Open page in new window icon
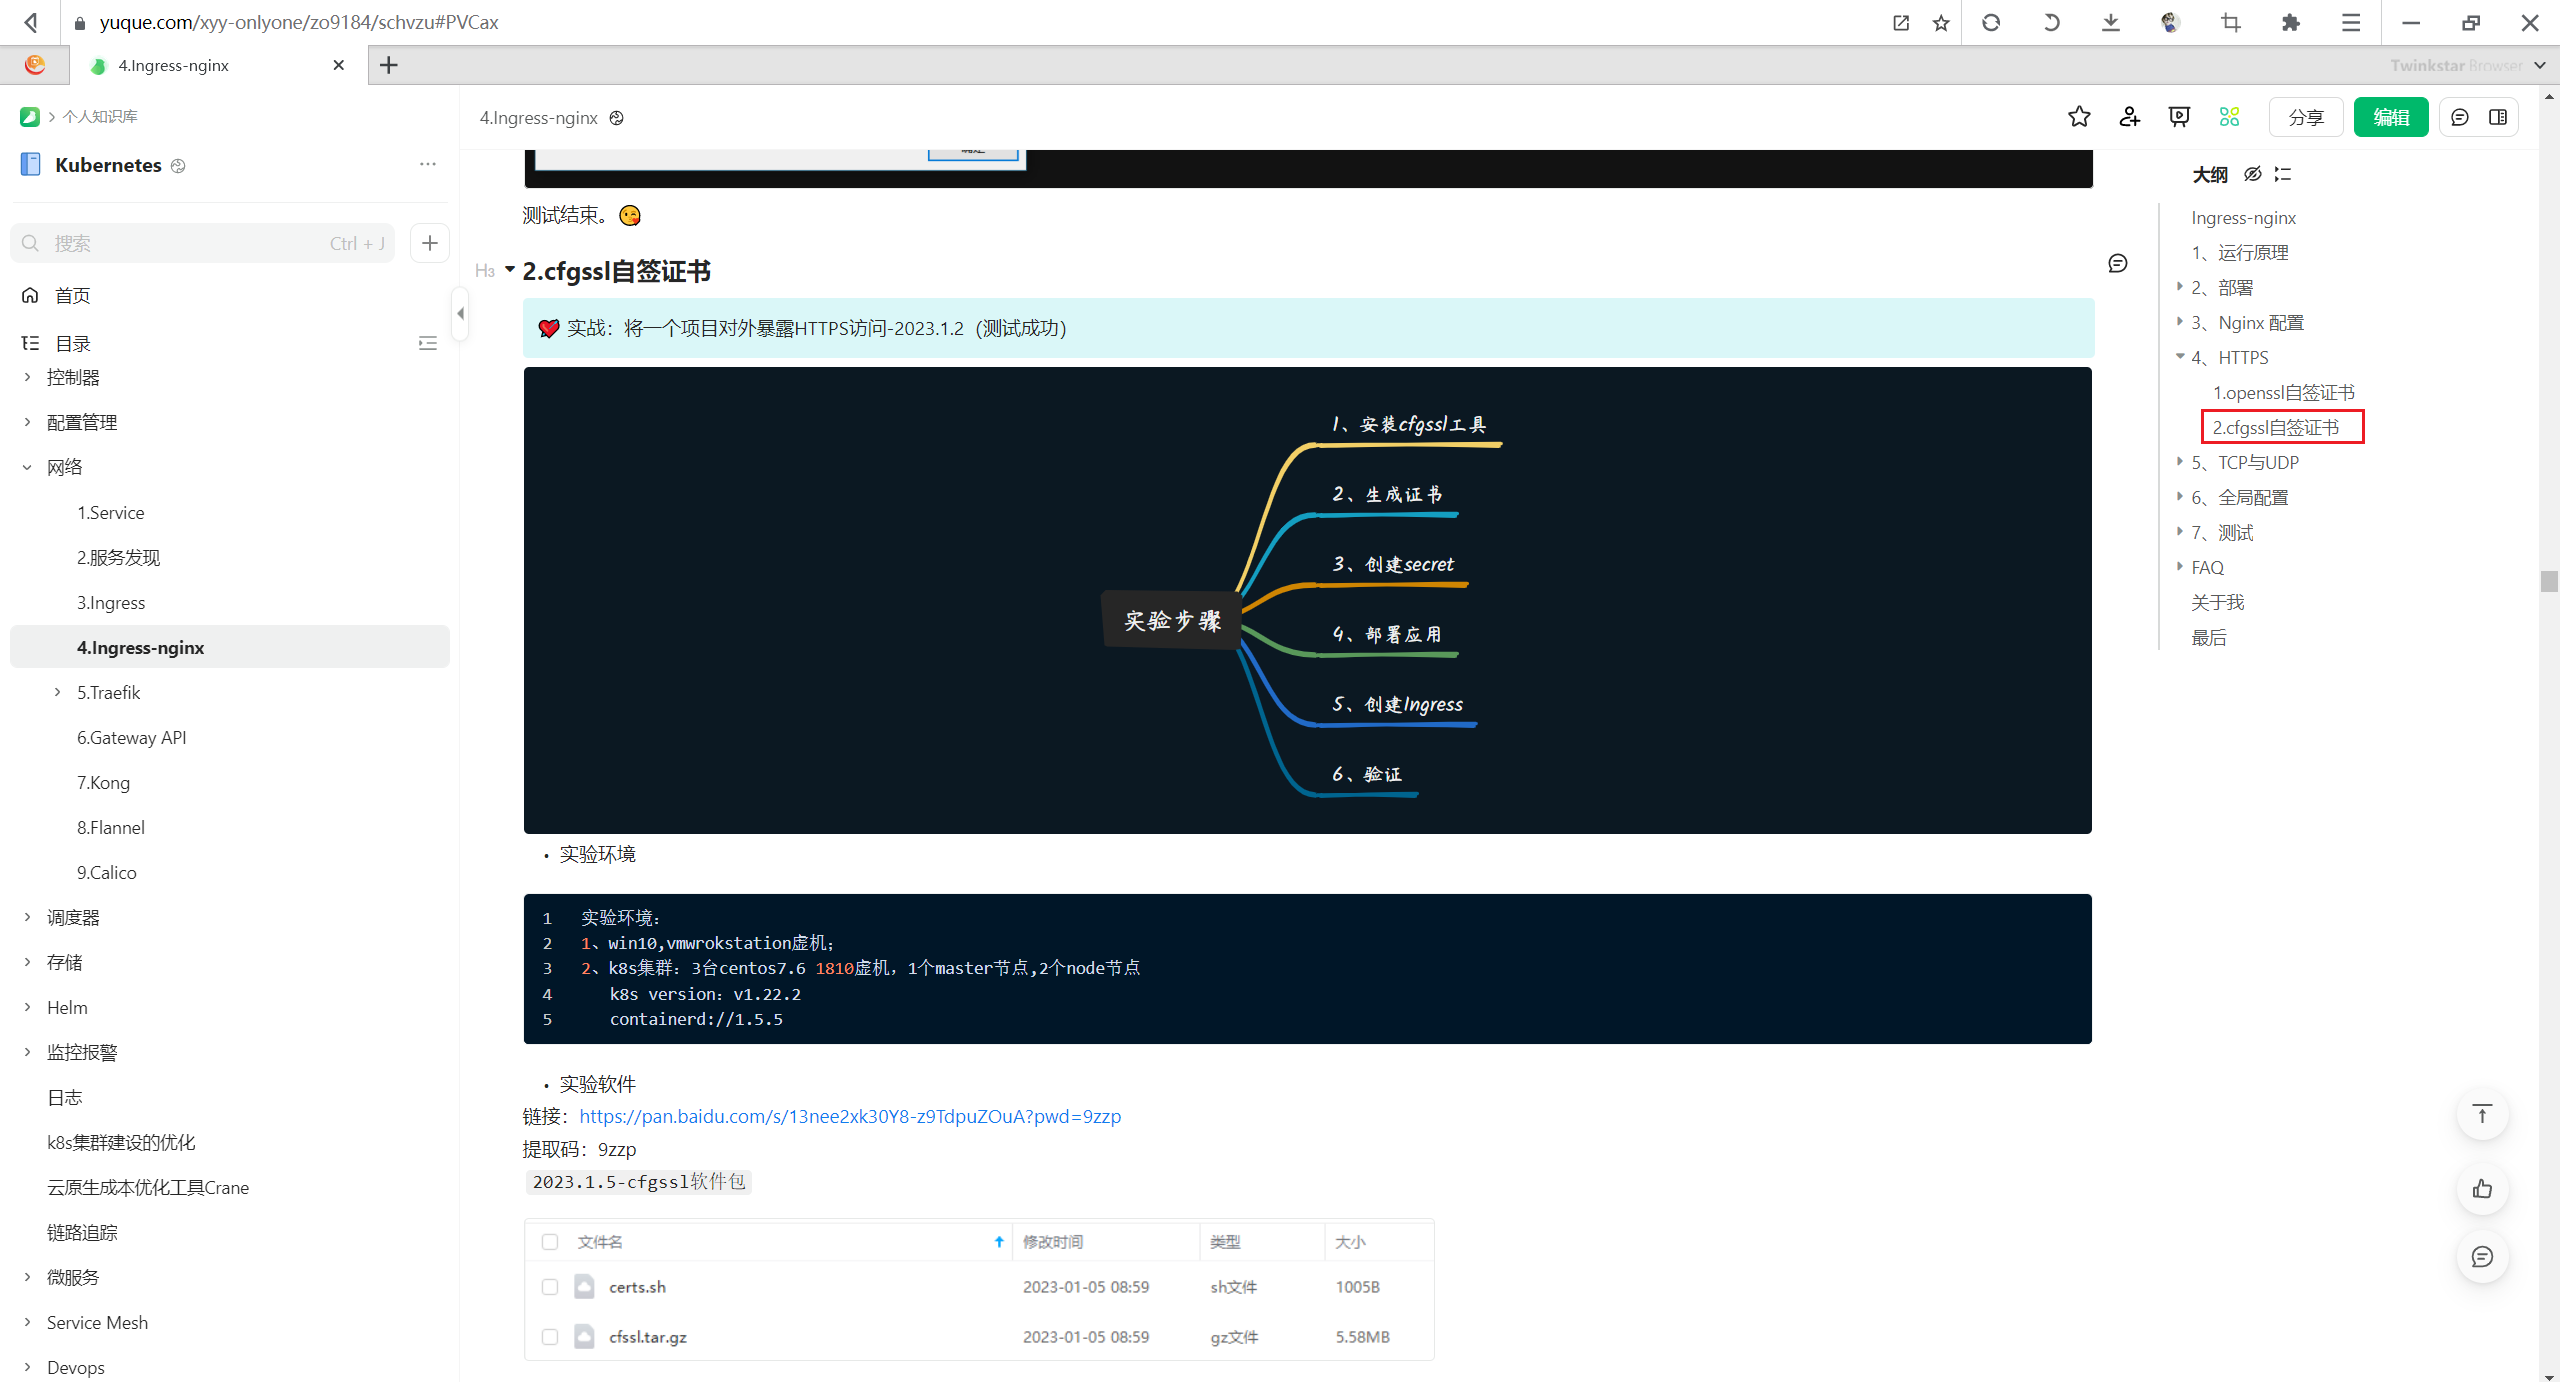Image resolution: width=2560 pixels, height=1382 pixels. tap(1901, 22)
